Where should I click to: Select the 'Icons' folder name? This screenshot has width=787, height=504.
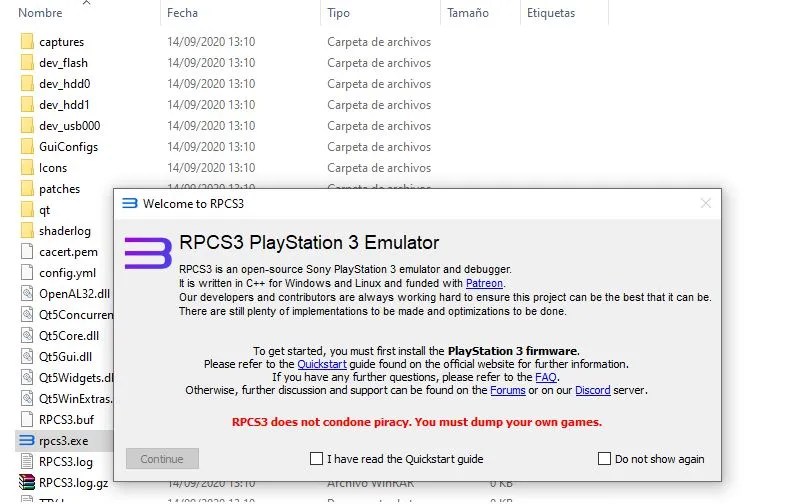coord(53,168)
